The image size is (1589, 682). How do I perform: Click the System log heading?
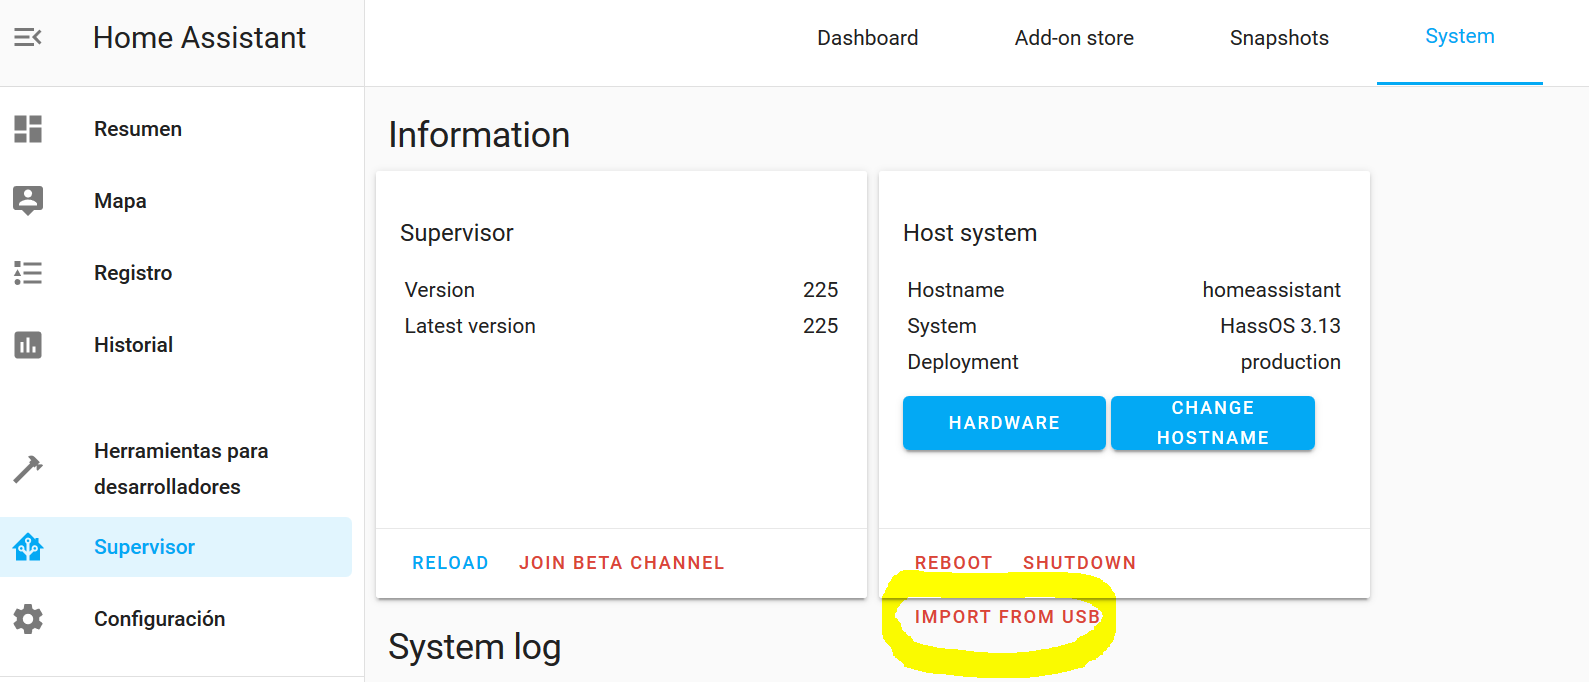pos(474,647)
